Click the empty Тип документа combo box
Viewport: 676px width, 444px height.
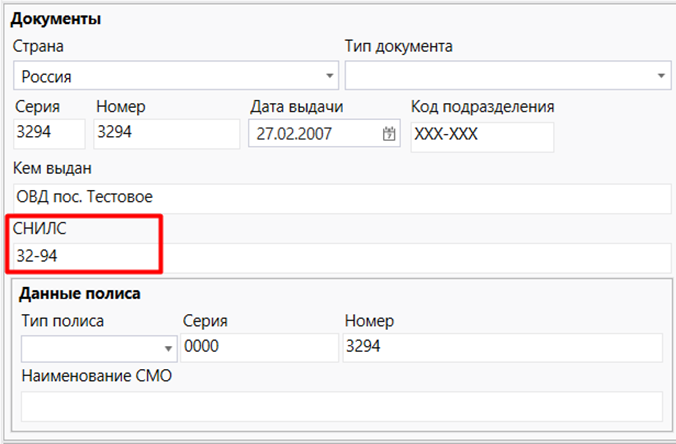click(x=498, y=76)
